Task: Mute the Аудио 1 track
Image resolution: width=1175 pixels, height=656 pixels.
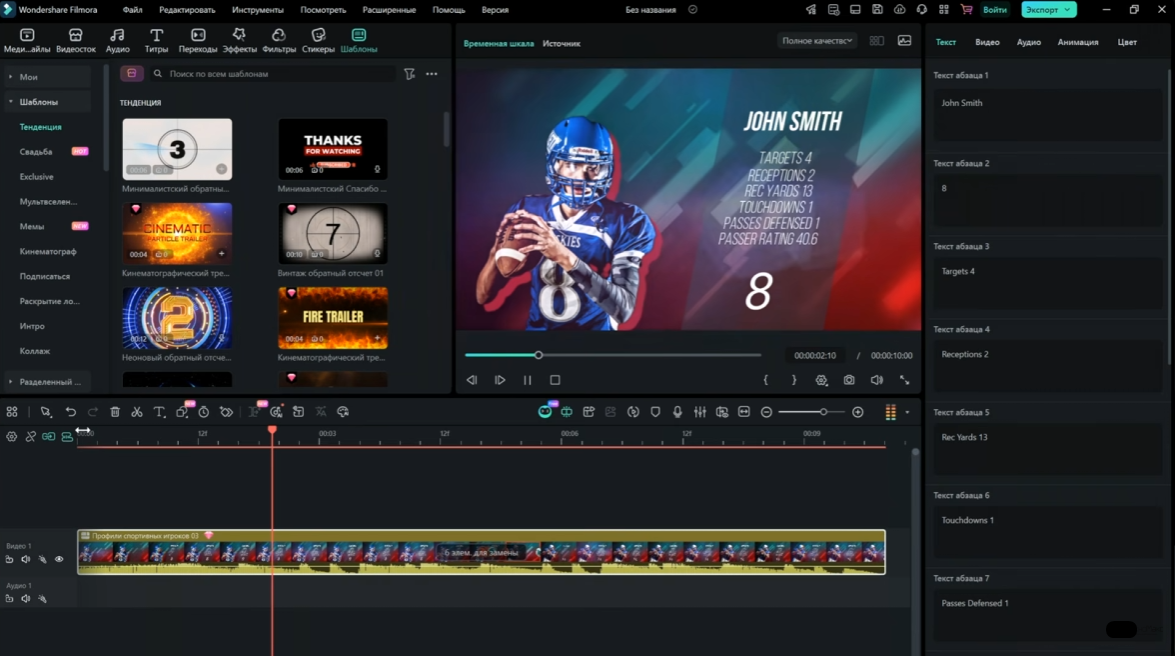Action: [25, 598]
